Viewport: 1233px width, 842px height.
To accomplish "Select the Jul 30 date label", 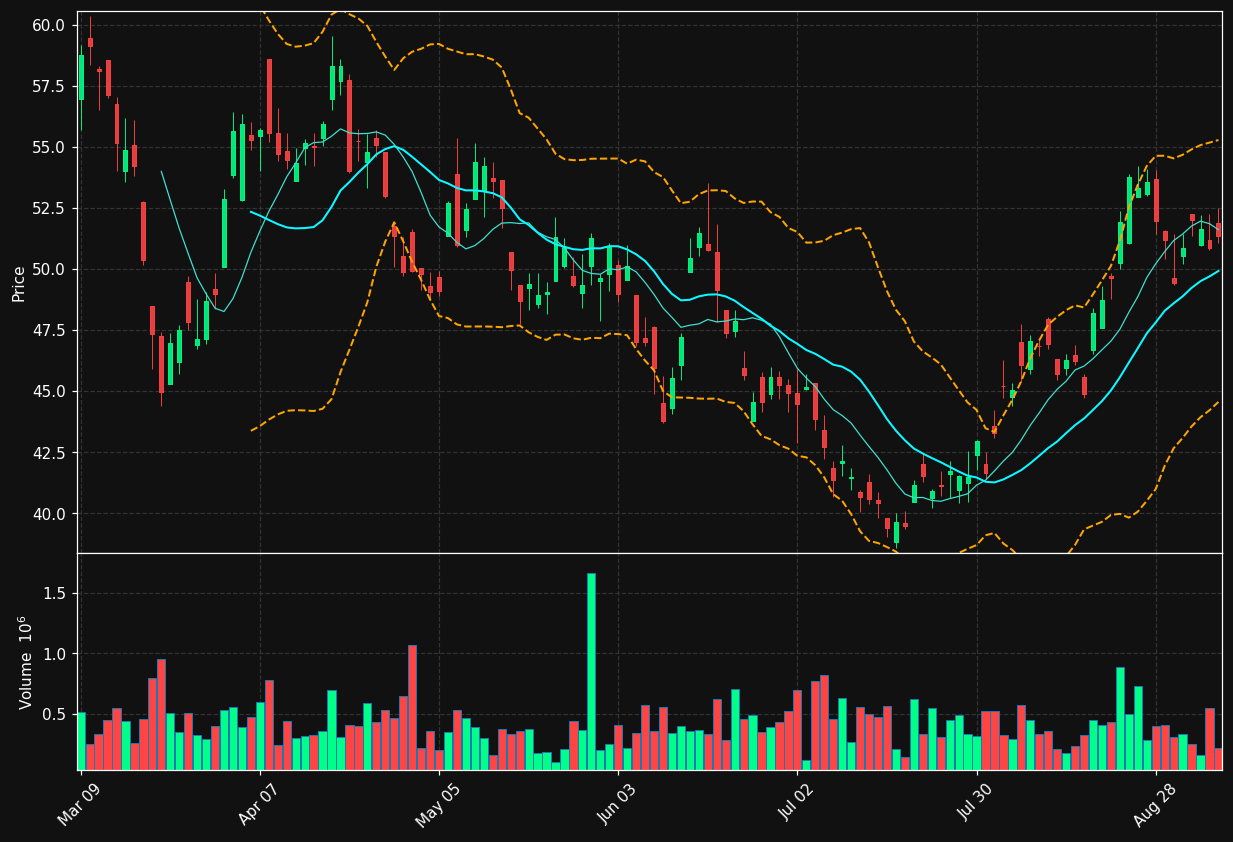I will point(974,804).
